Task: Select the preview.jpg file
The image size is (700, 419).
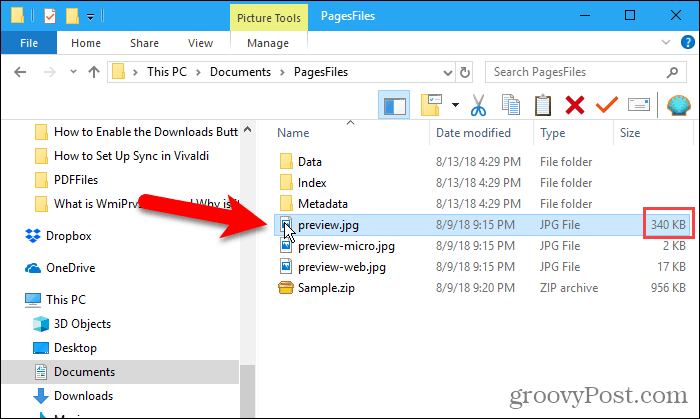Action: 483,224
